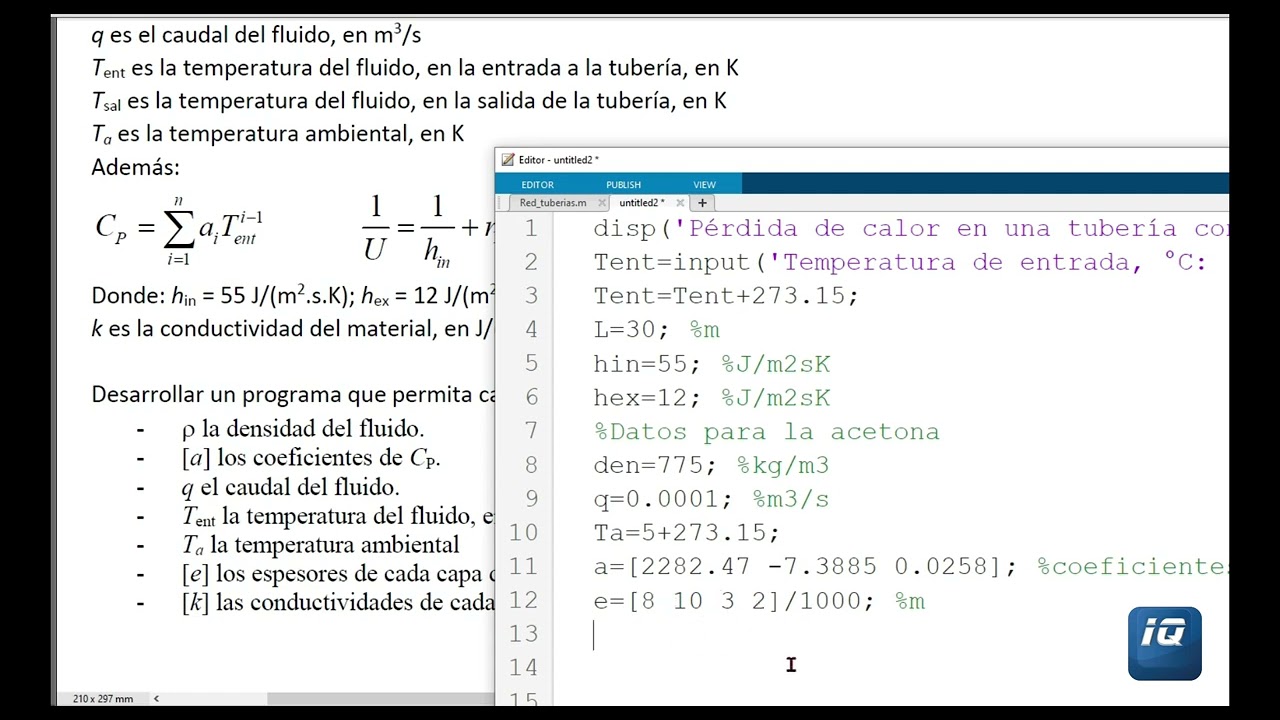
Task: Click the left scroll arrow in document window
Action: point(156,699)
